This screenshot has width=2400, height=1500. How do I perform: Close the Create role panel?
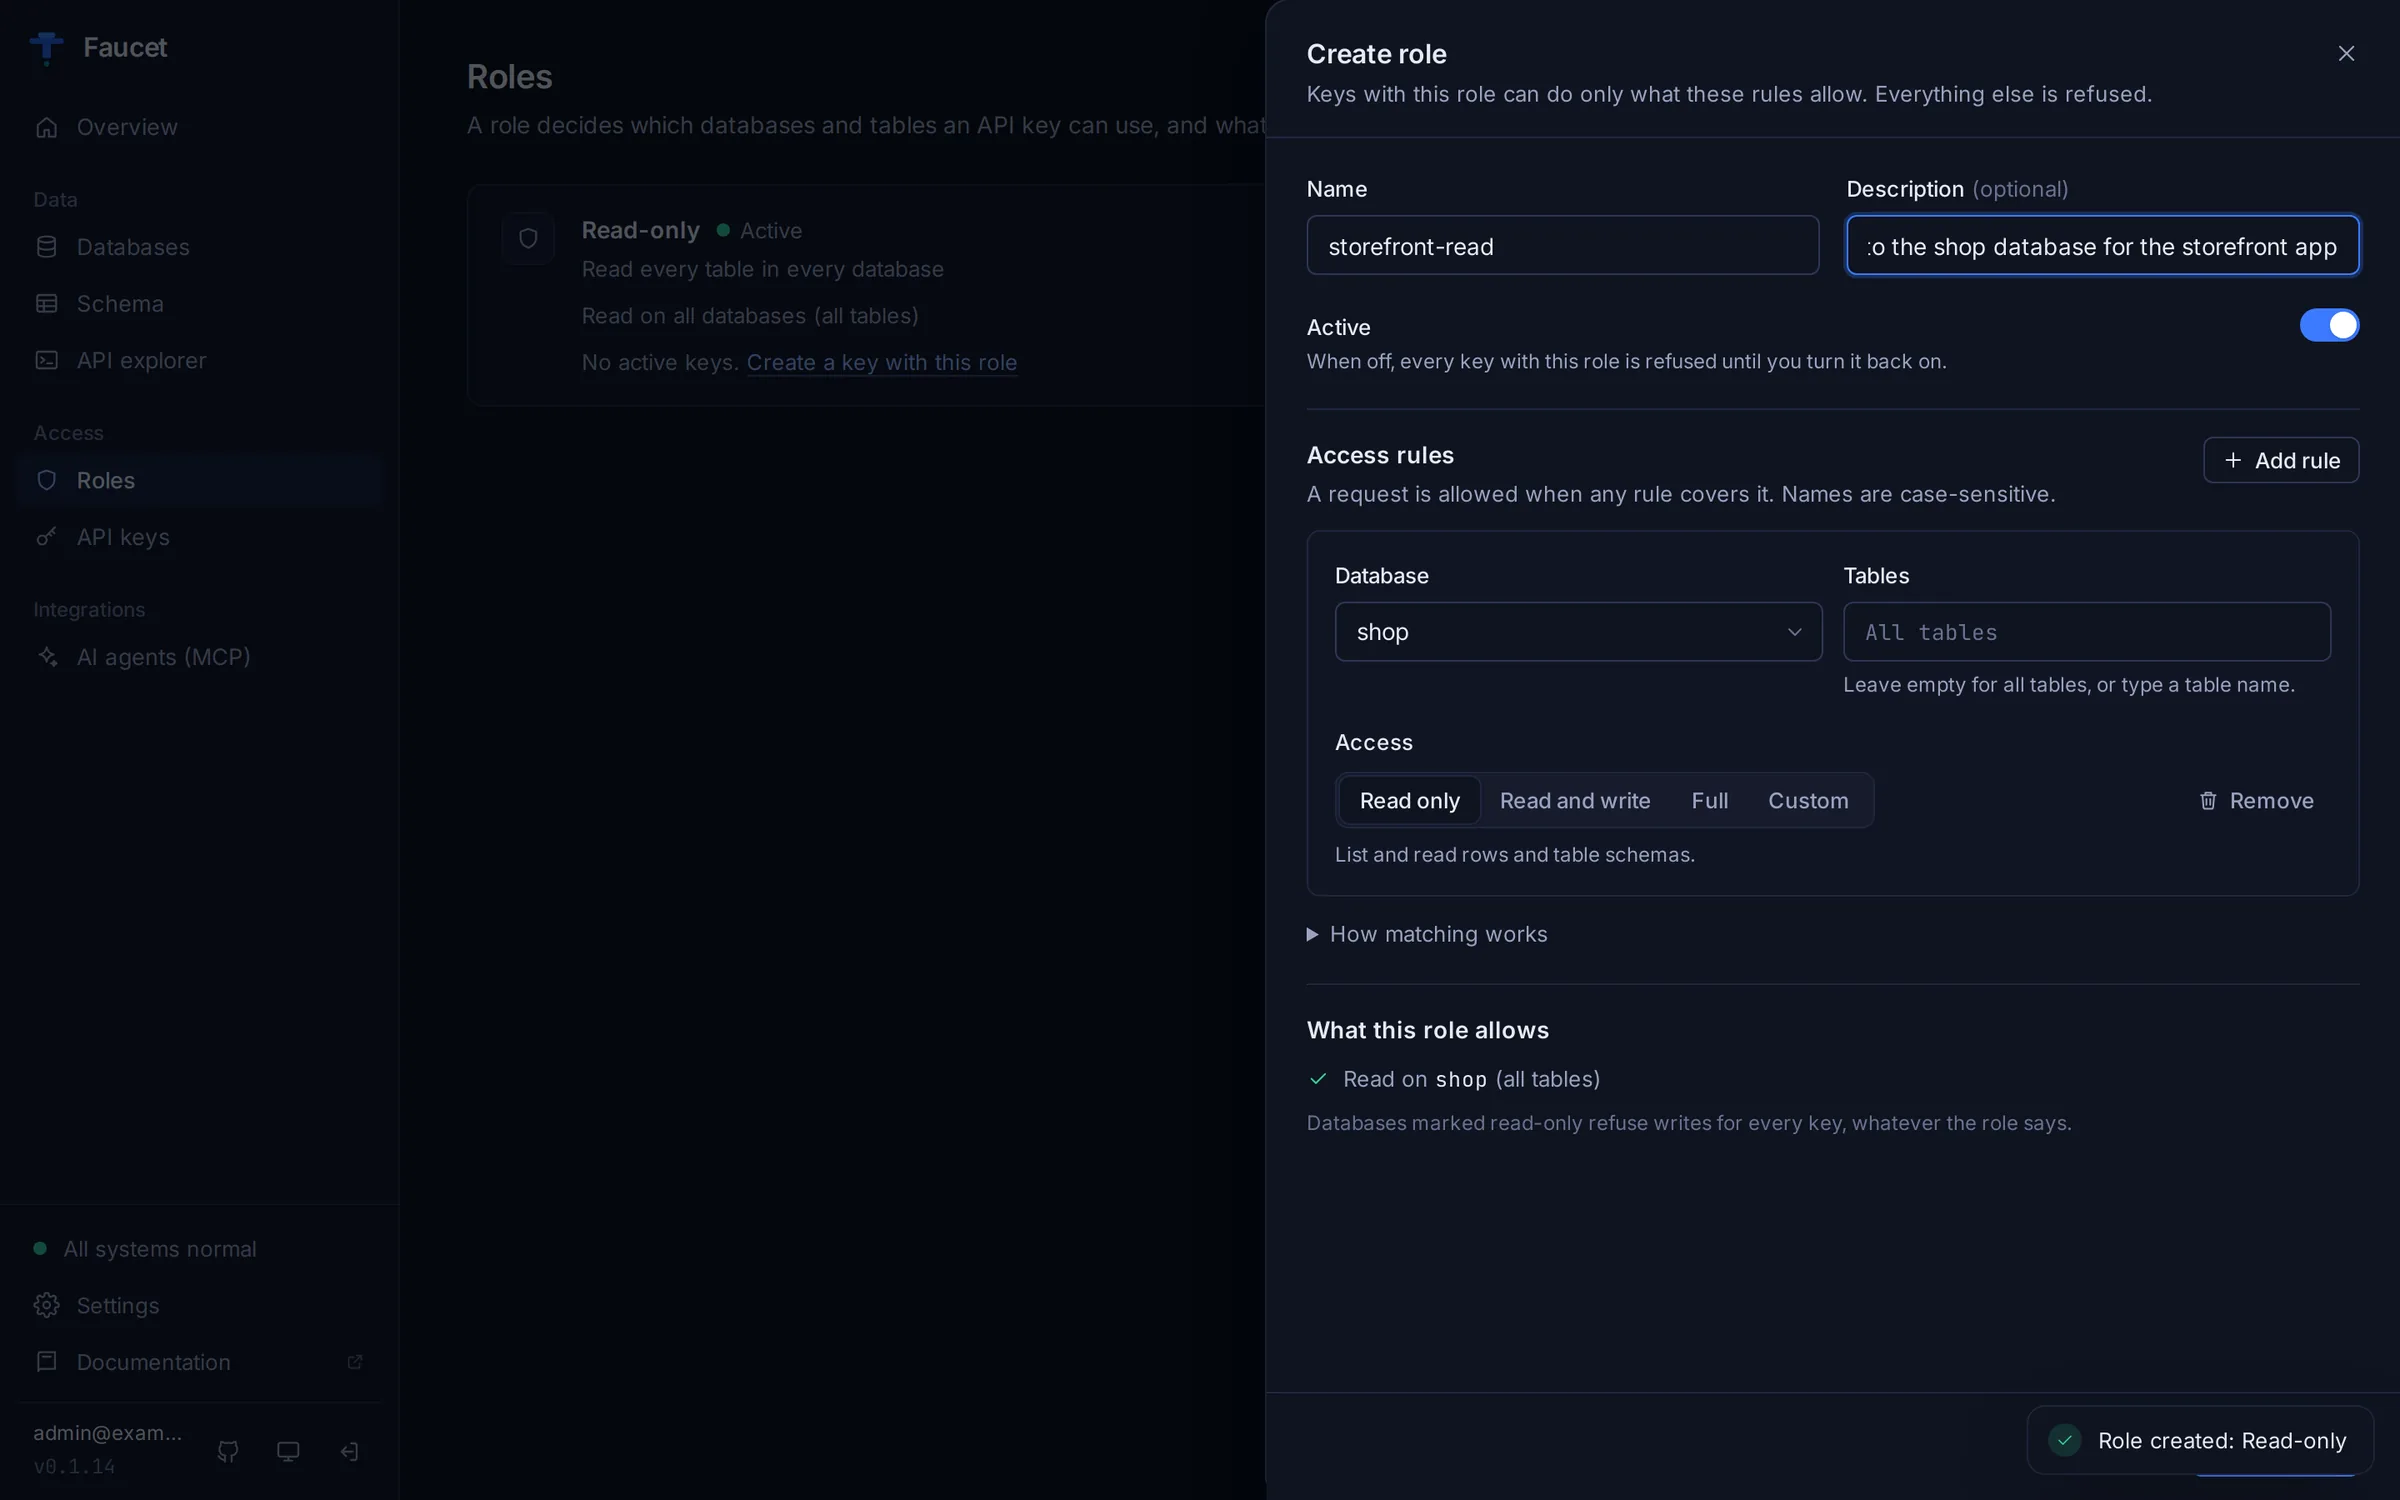(x=2346, y=54)
